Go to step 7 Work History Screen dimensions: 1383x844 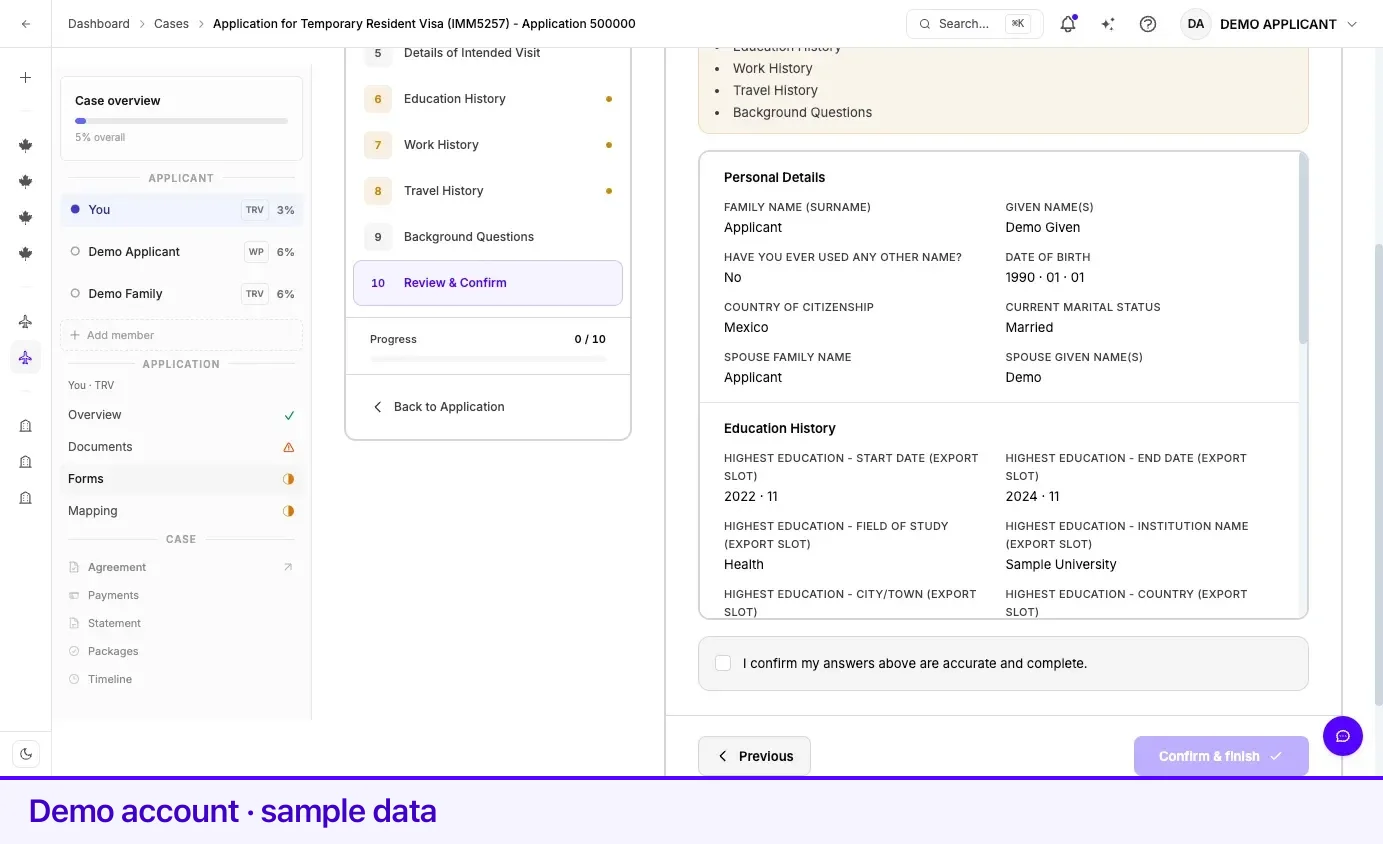[x=488, y=145]
